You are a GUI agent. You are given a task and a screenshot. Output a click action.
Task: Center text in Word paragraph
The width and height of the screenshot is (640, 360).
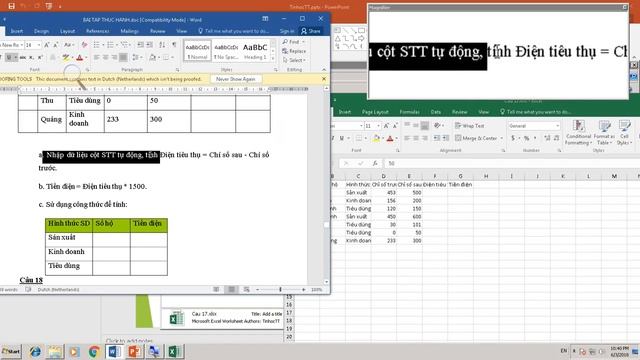(106, 58)
